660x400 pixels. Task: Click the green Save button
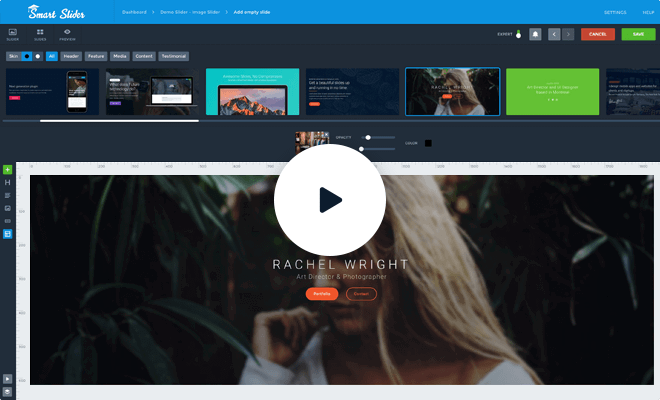pos(639,34)
